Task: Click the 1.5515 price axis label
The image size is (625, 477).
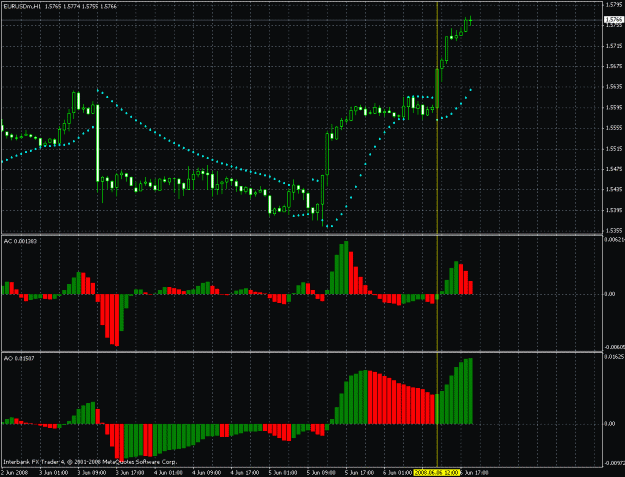Action: point(614,149)
